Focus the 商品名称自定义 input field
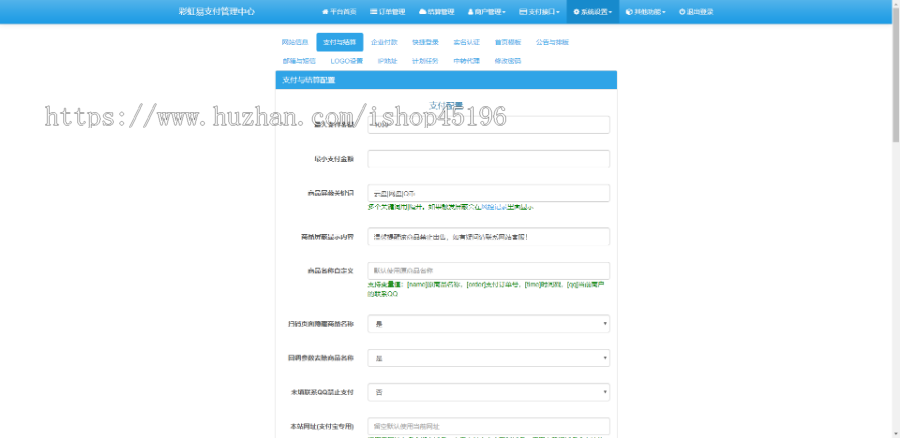Screen dimensions: 900x438 point(488,271)
